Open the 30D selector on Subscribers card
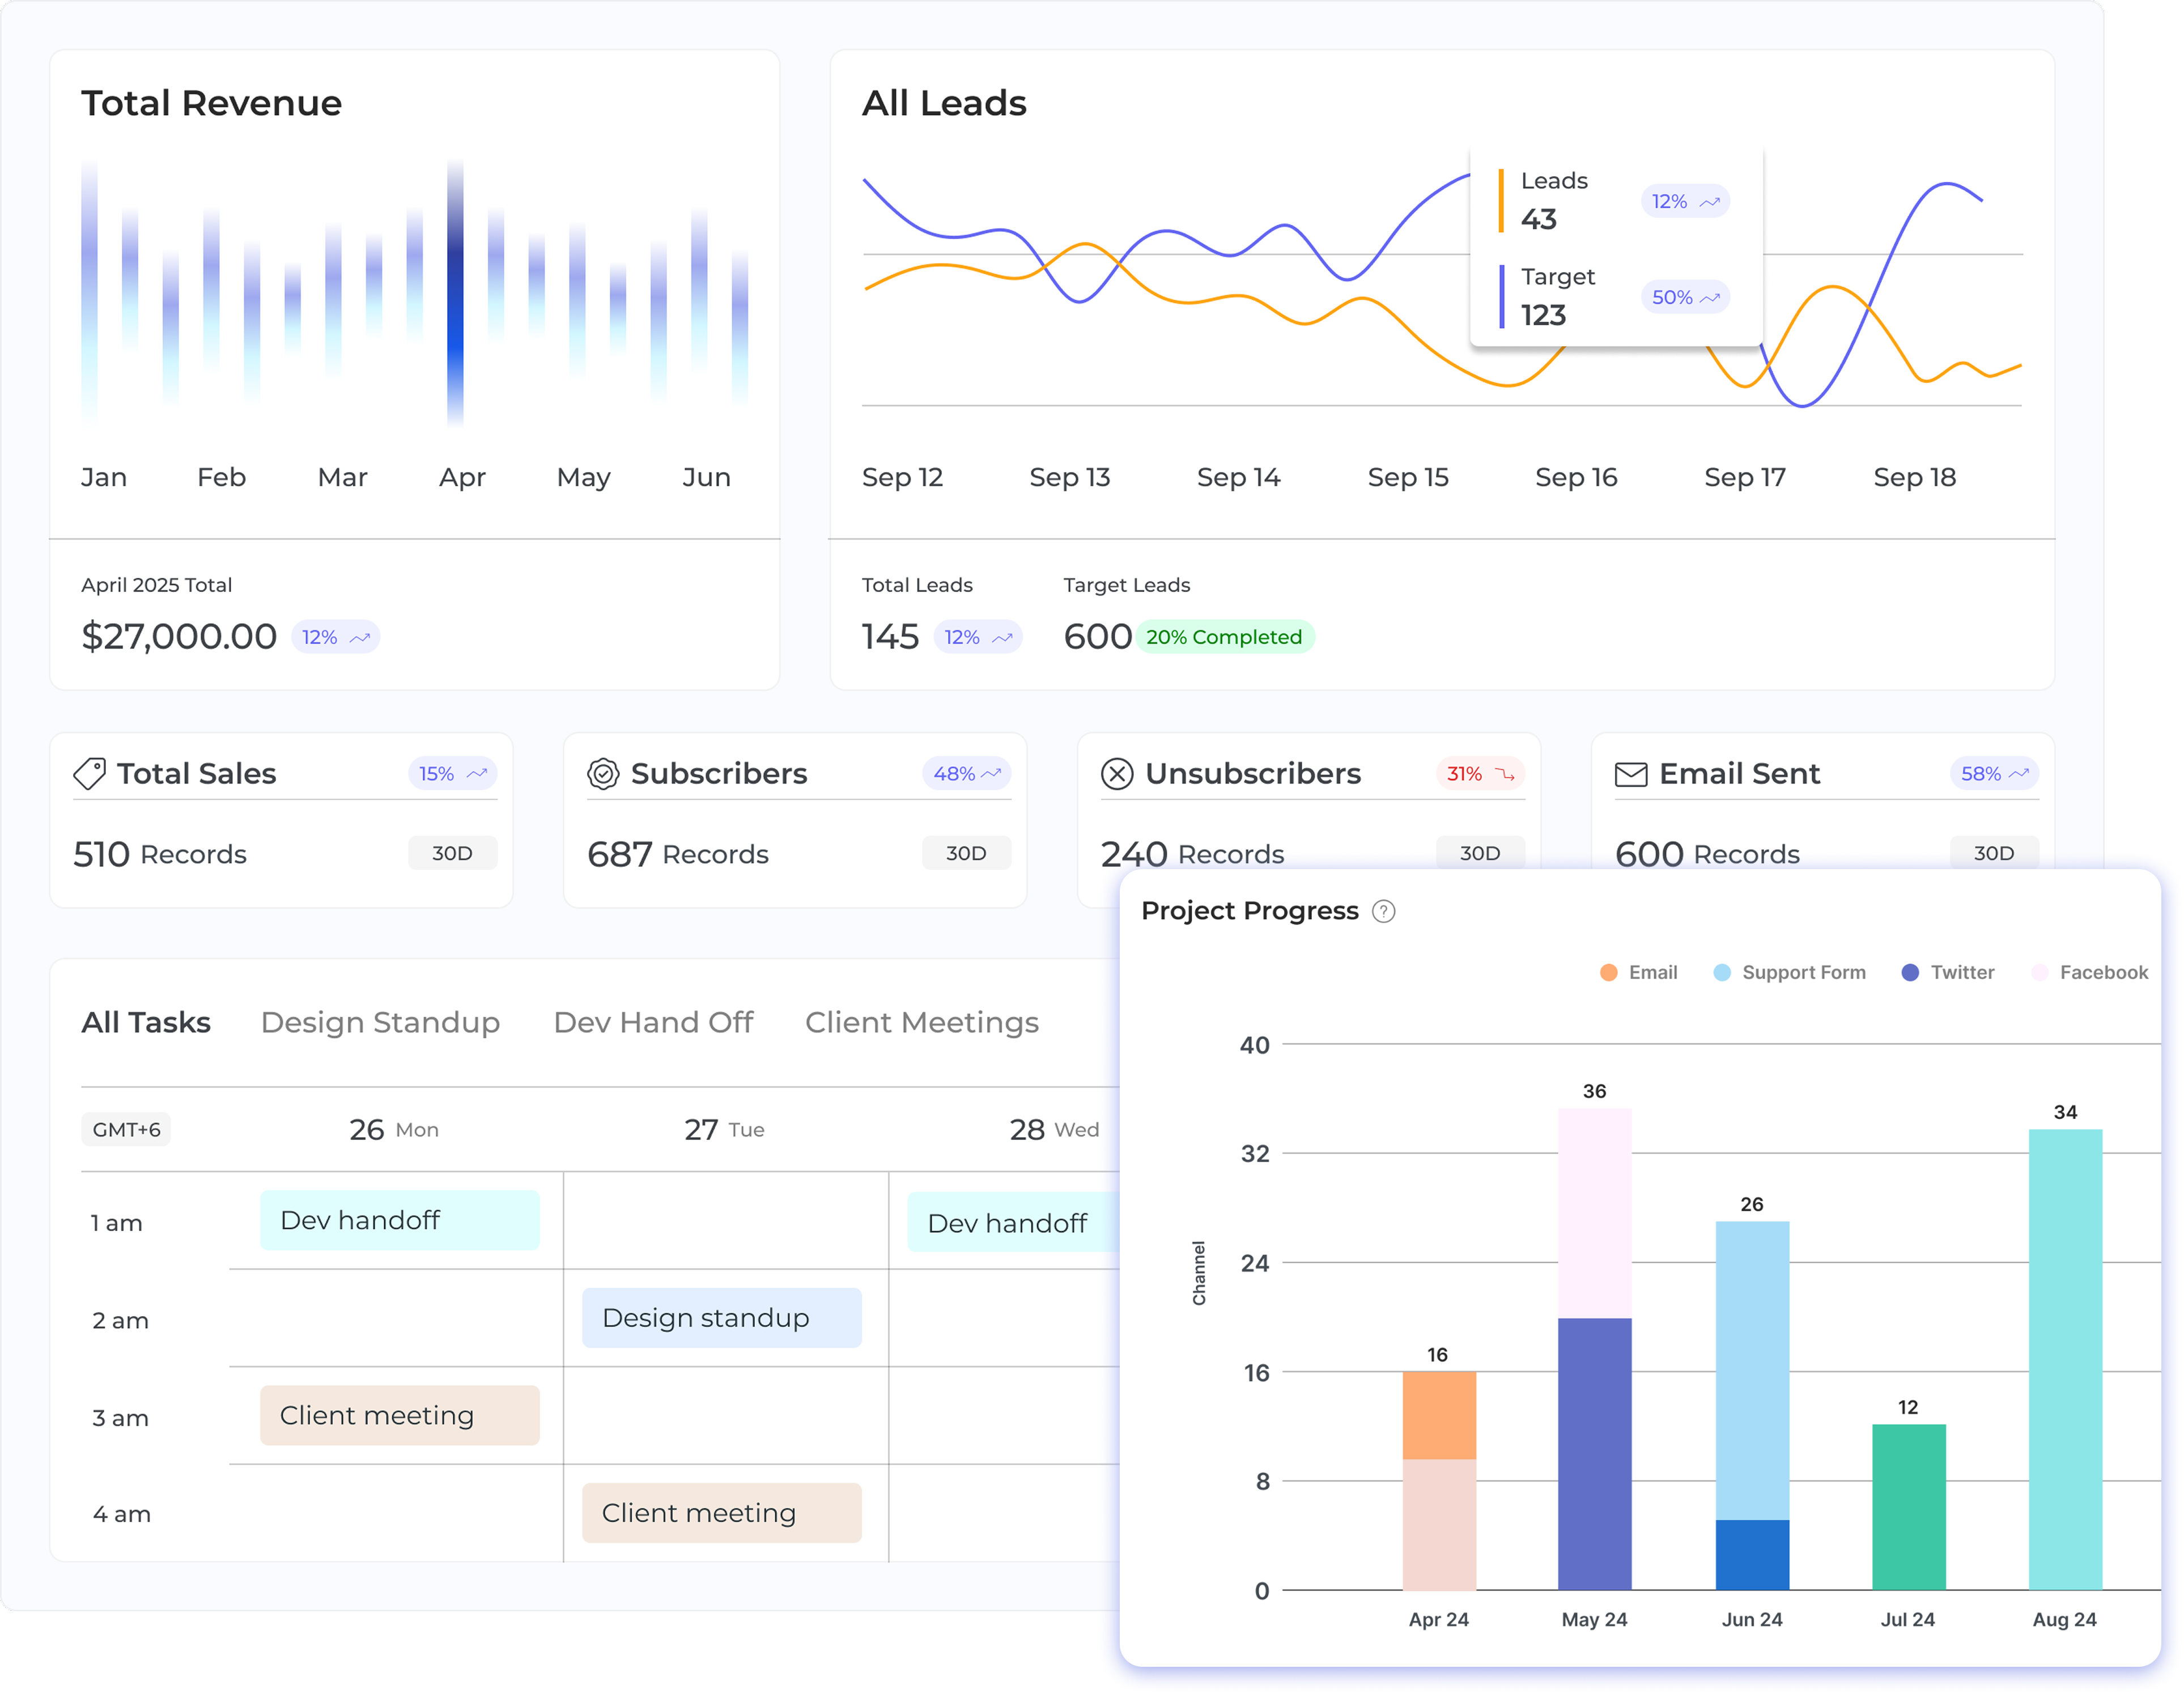The width and height of the screenshot is (2184, 1694). pyautogui.click(x=967, y=853)
